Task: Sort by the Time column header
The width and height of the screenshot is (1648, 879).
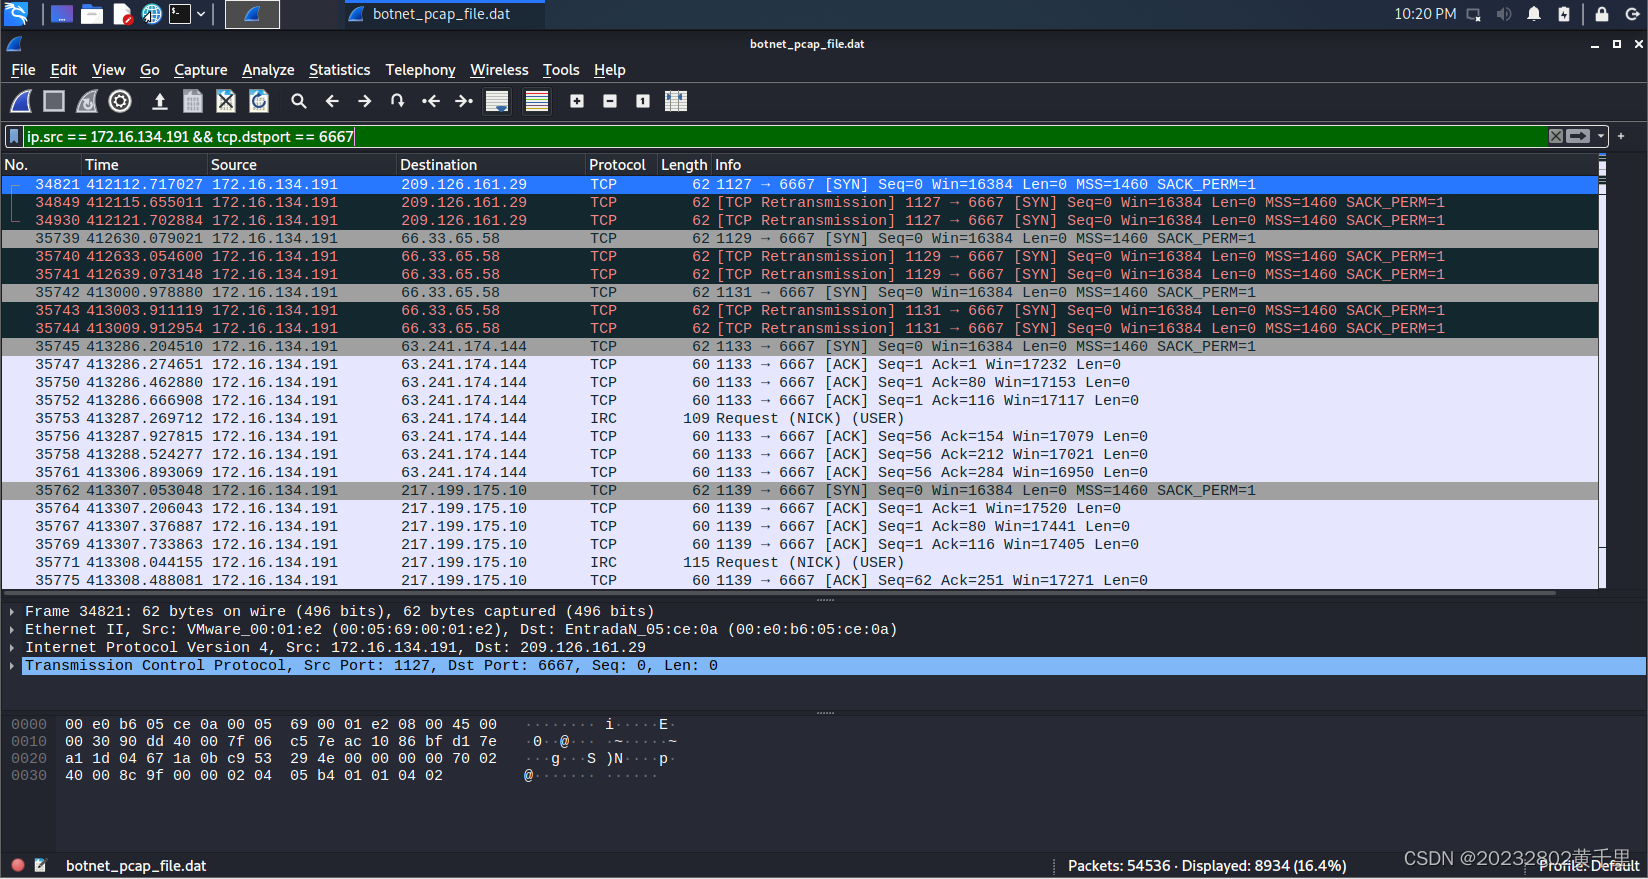Action: pyautogui.click(x=144, y=165)
